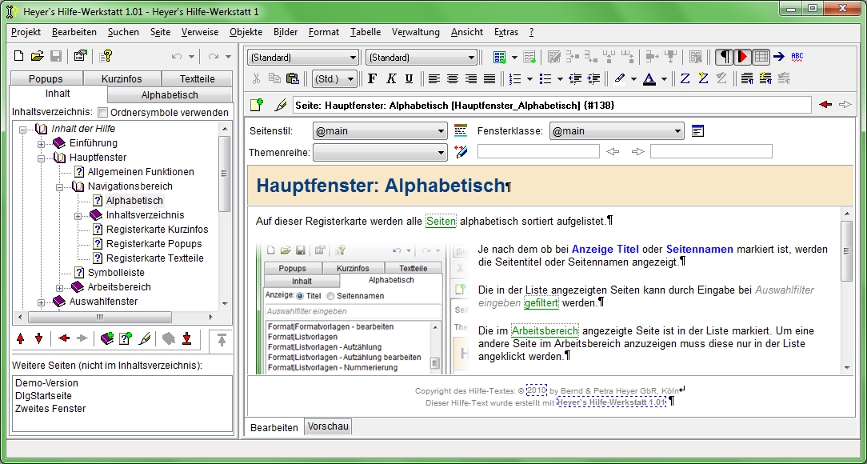Screen dimensions: 867x464
Task: Follow the green 'Arbeitsbereich' link in text
Action: pos(545,331)
